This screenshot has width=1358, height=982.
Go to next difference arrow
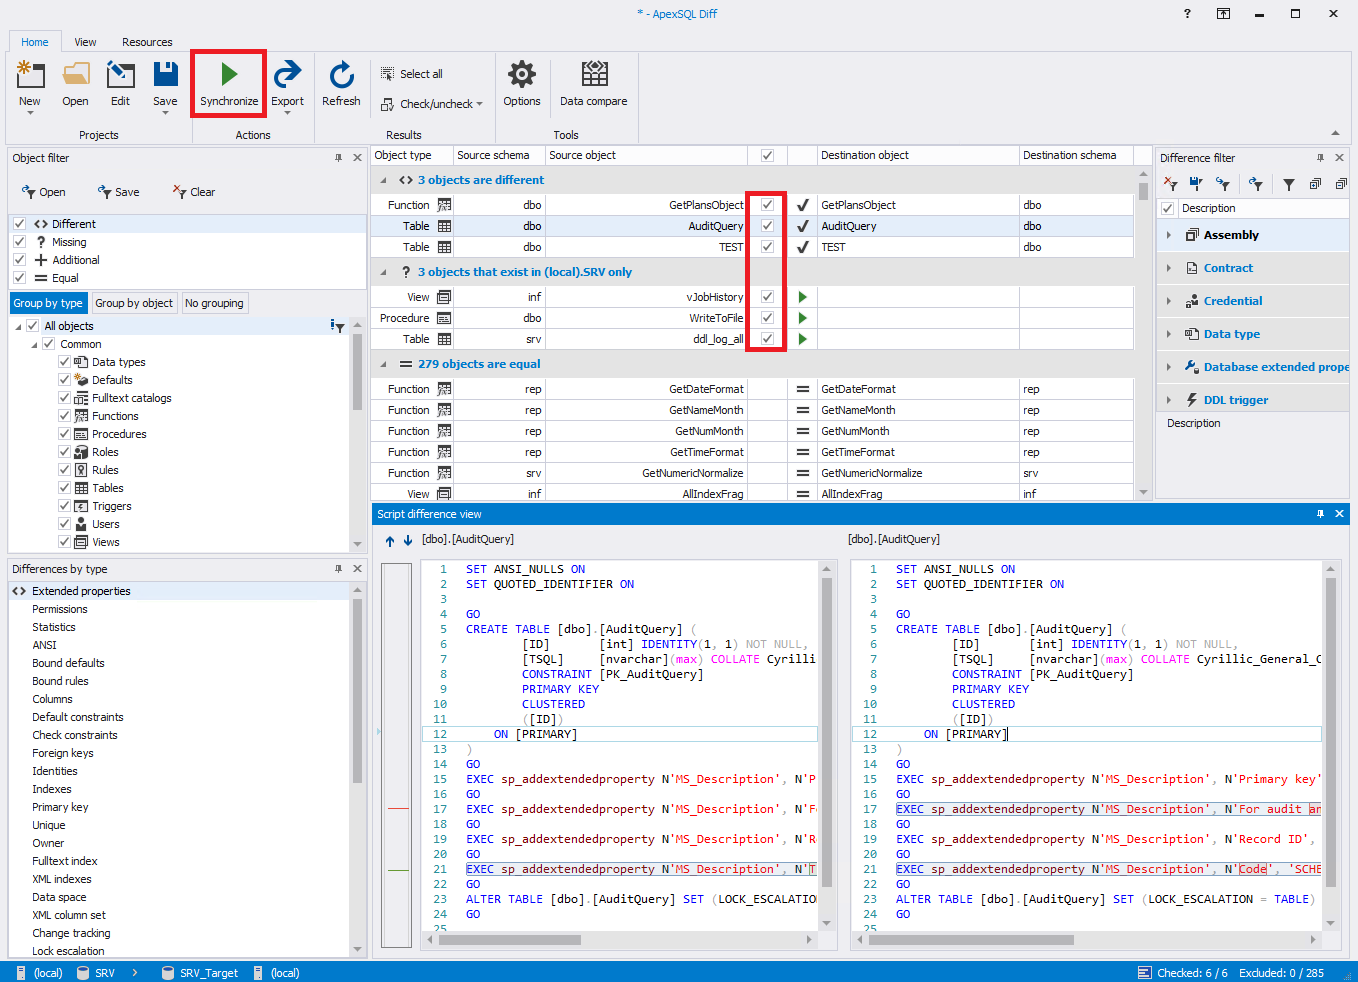click(408, 540)
